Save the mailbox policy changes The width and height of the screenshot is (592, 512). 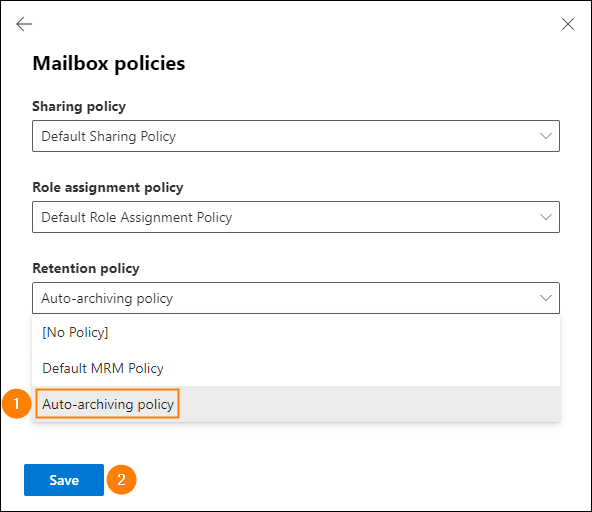click(64, 480)
